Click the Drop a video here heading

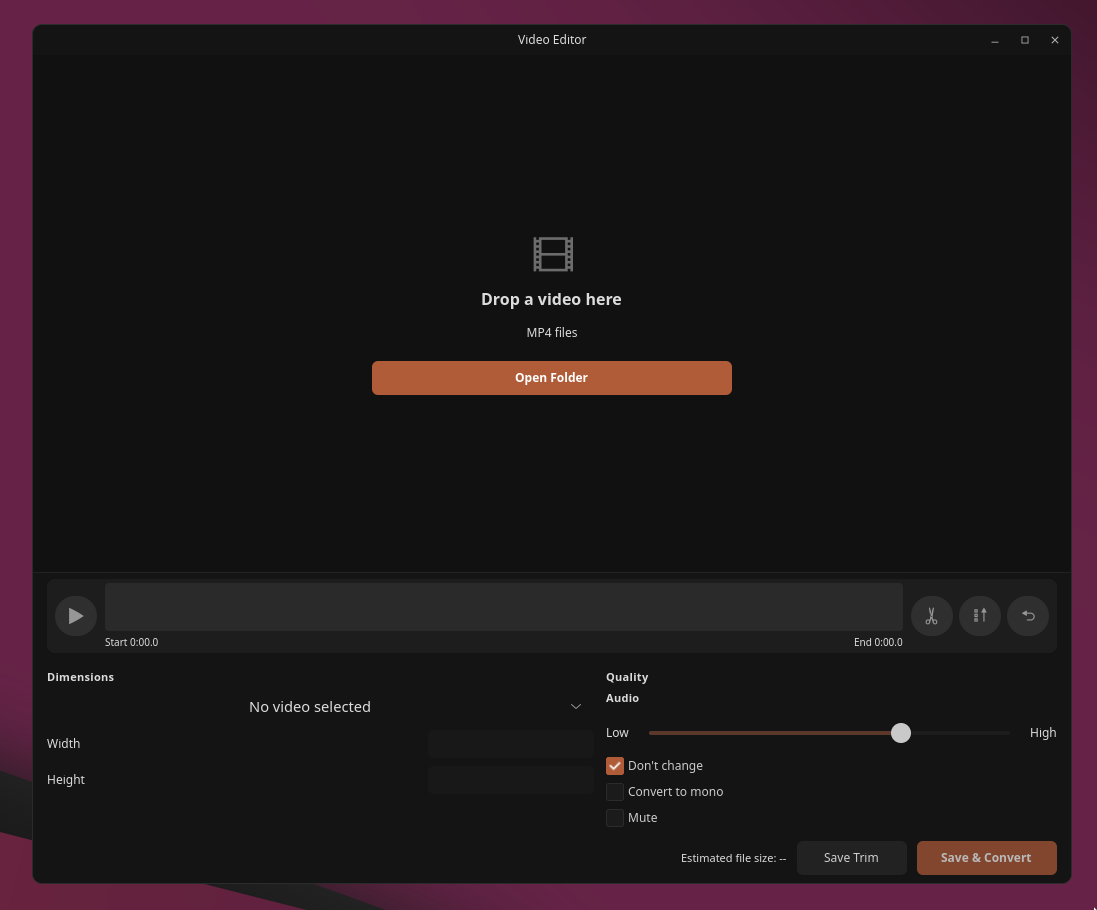pyautogui.click(x=551, y=299)
